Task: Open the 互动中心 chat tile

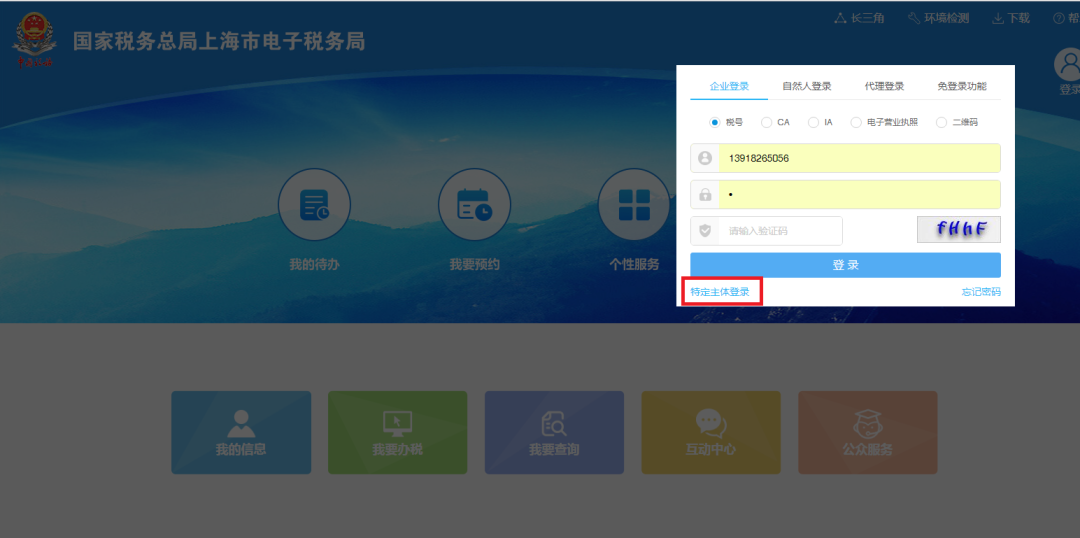Action: coord(710,432)
